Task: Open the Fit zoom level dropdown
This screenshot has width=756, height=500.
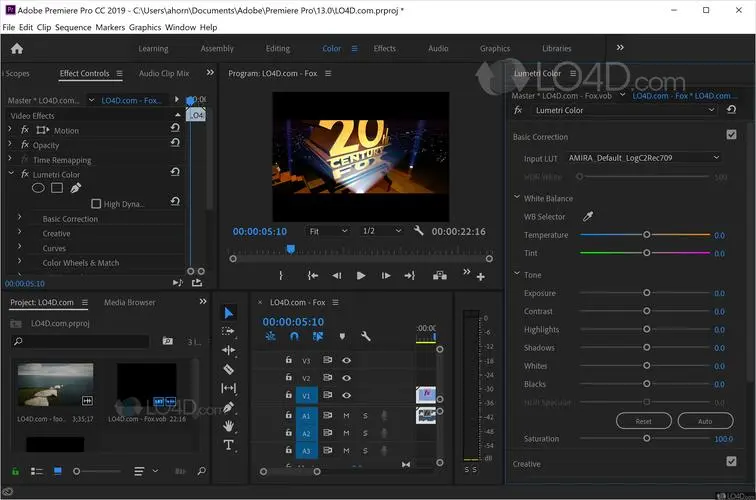Action: (328, 231)
